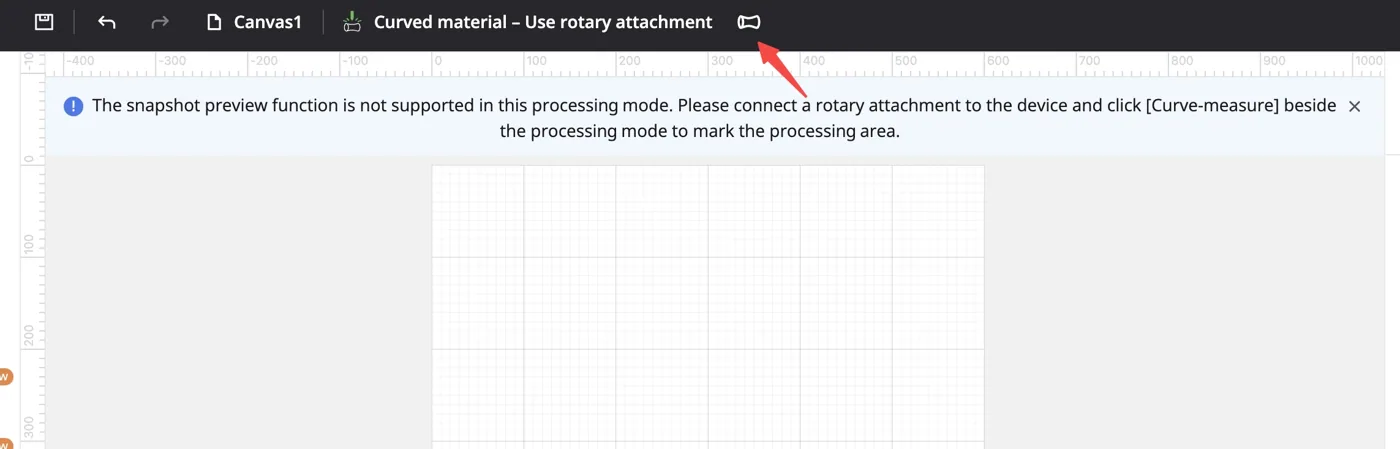Click the upper orange New badge
The height and width of the screenshot is (449, 1400).
click(4, 377)
